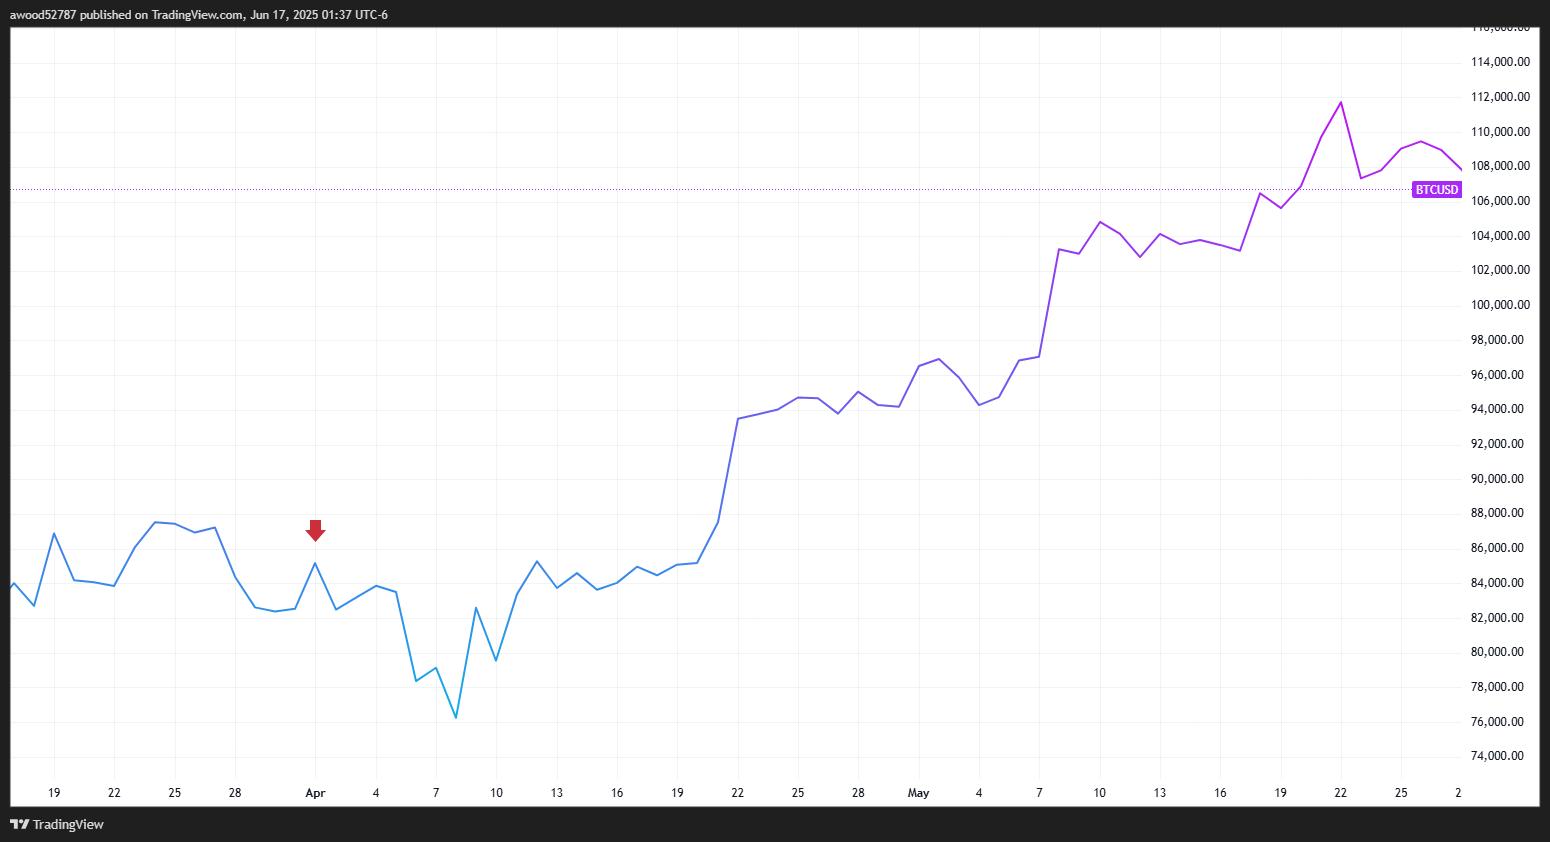Click the TradingView.com published header text
The height and width of the screenshot is (842, 1550).
click(199, 15)
